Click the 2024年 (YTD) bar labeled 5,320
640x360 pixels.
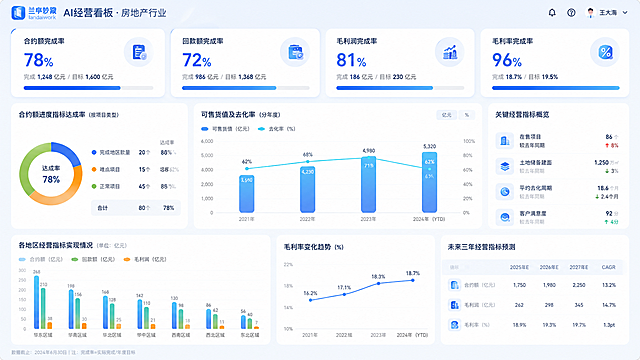(429, 182)
